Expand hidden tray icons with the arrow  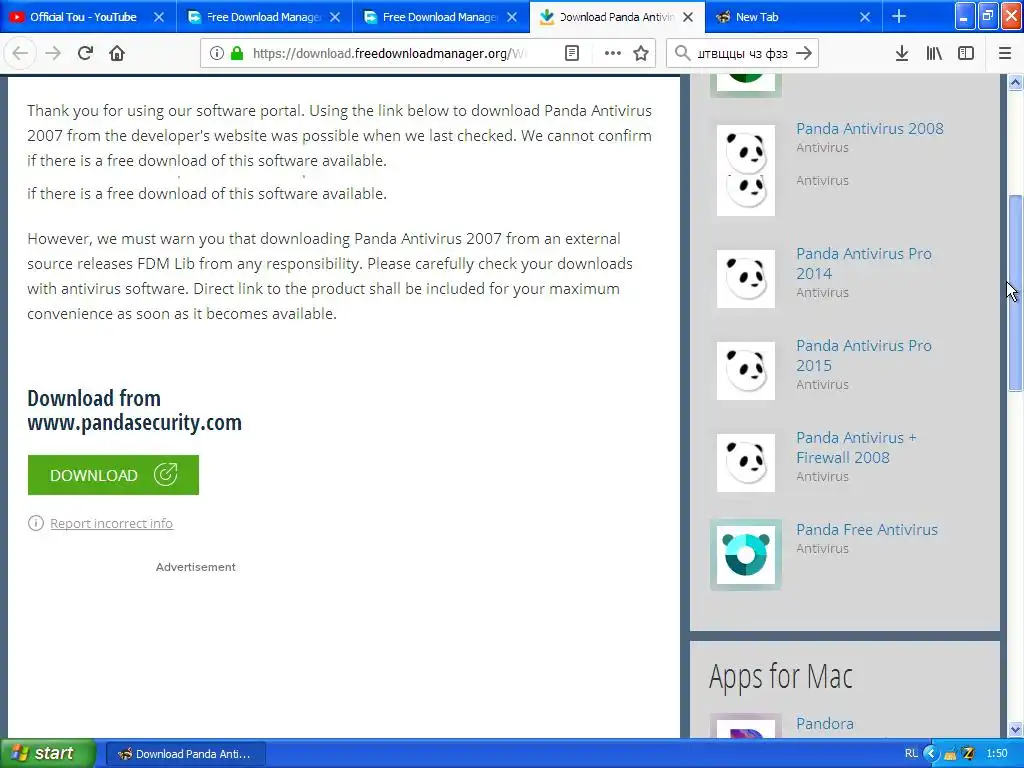(930, 754)
